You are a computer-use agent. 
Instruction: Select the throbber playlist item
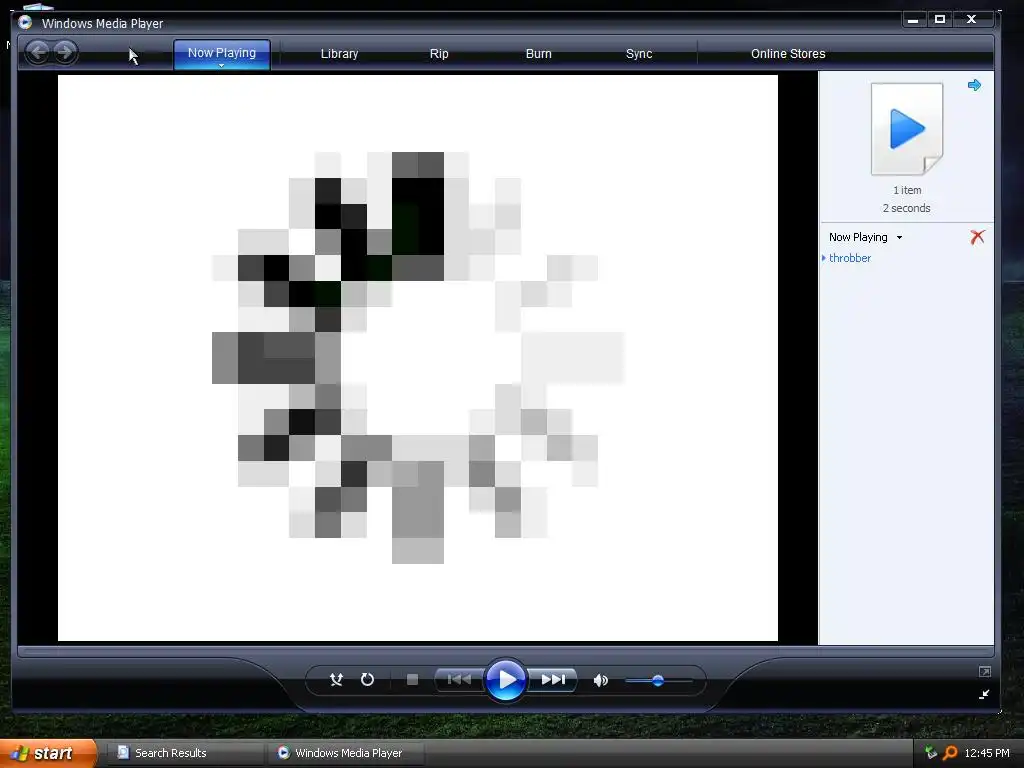click(850, 258)
